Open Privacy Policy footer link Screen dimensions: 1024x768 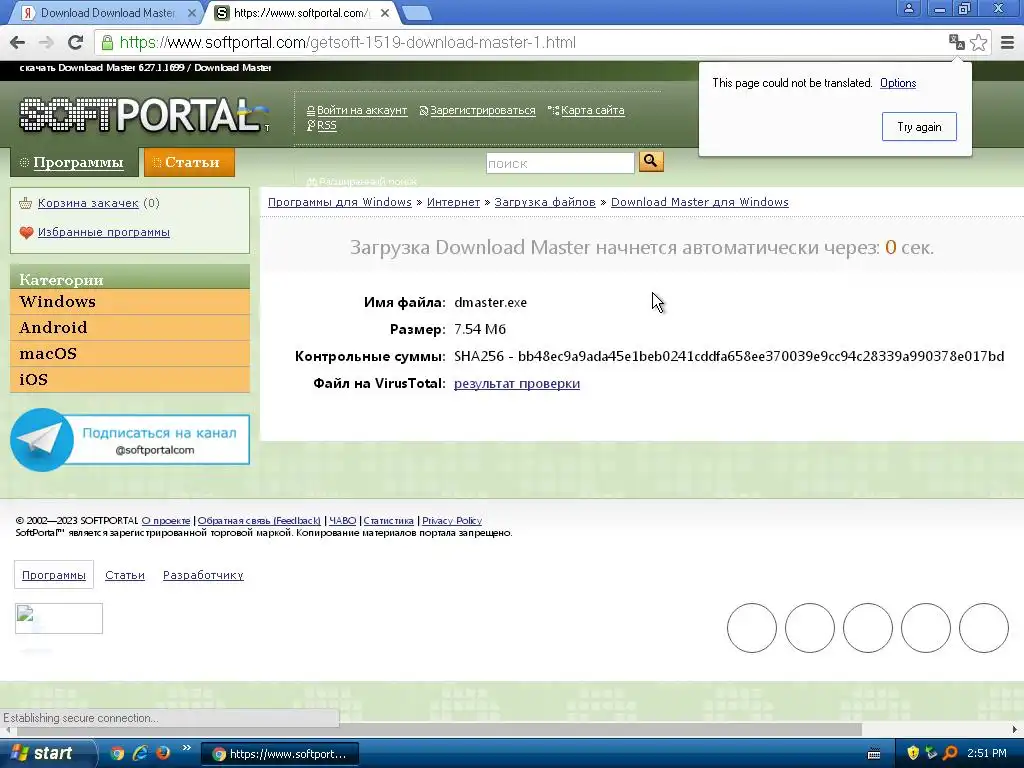click(x=452, y=520)
